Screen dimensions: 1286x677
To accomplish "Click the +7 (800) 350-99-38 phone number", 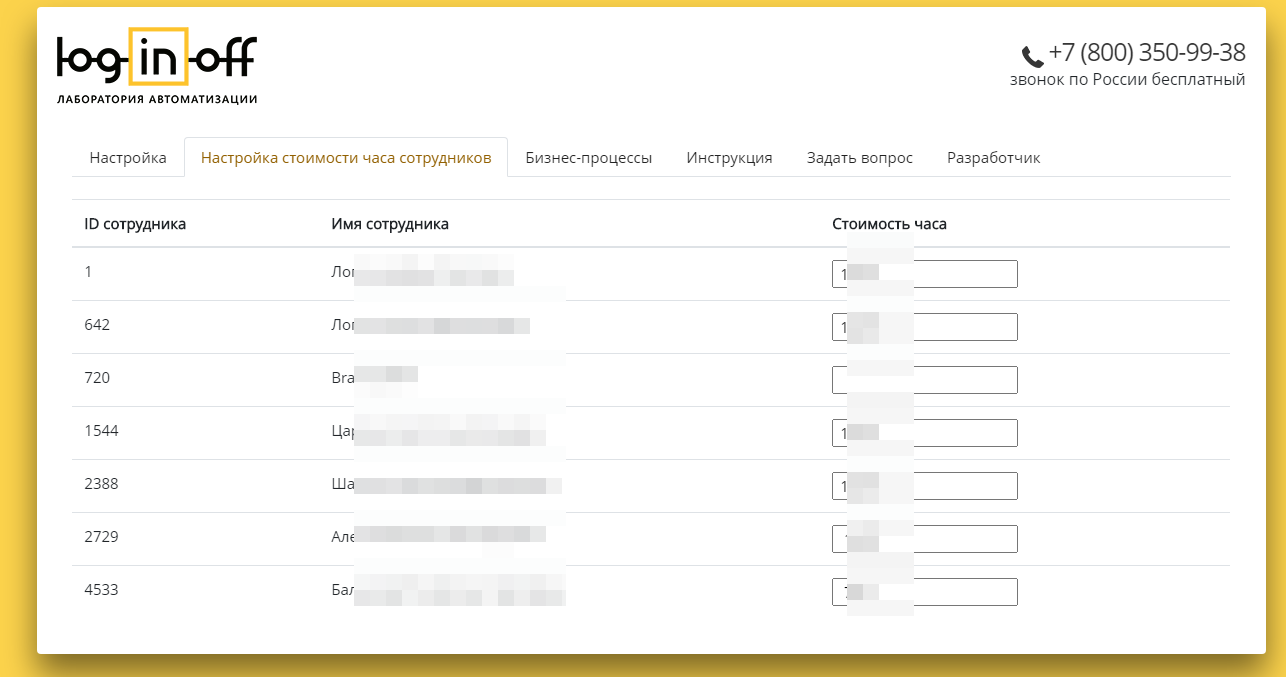I will coord(1147,53).
